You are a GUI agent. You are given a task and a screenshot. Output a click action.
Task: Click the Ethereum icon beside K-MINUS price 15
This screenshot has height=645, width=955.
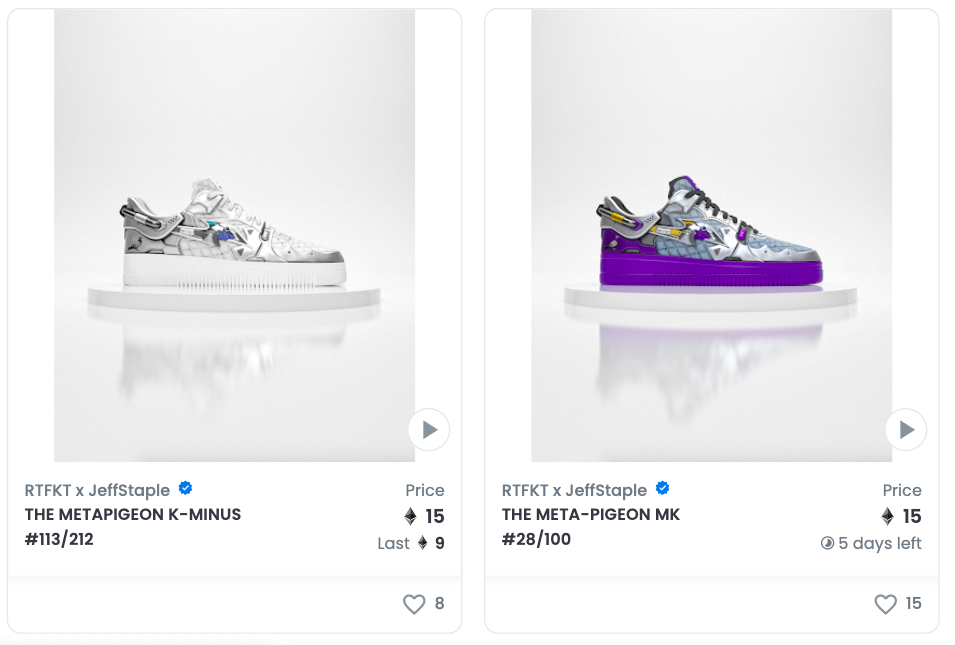[411, 516]
